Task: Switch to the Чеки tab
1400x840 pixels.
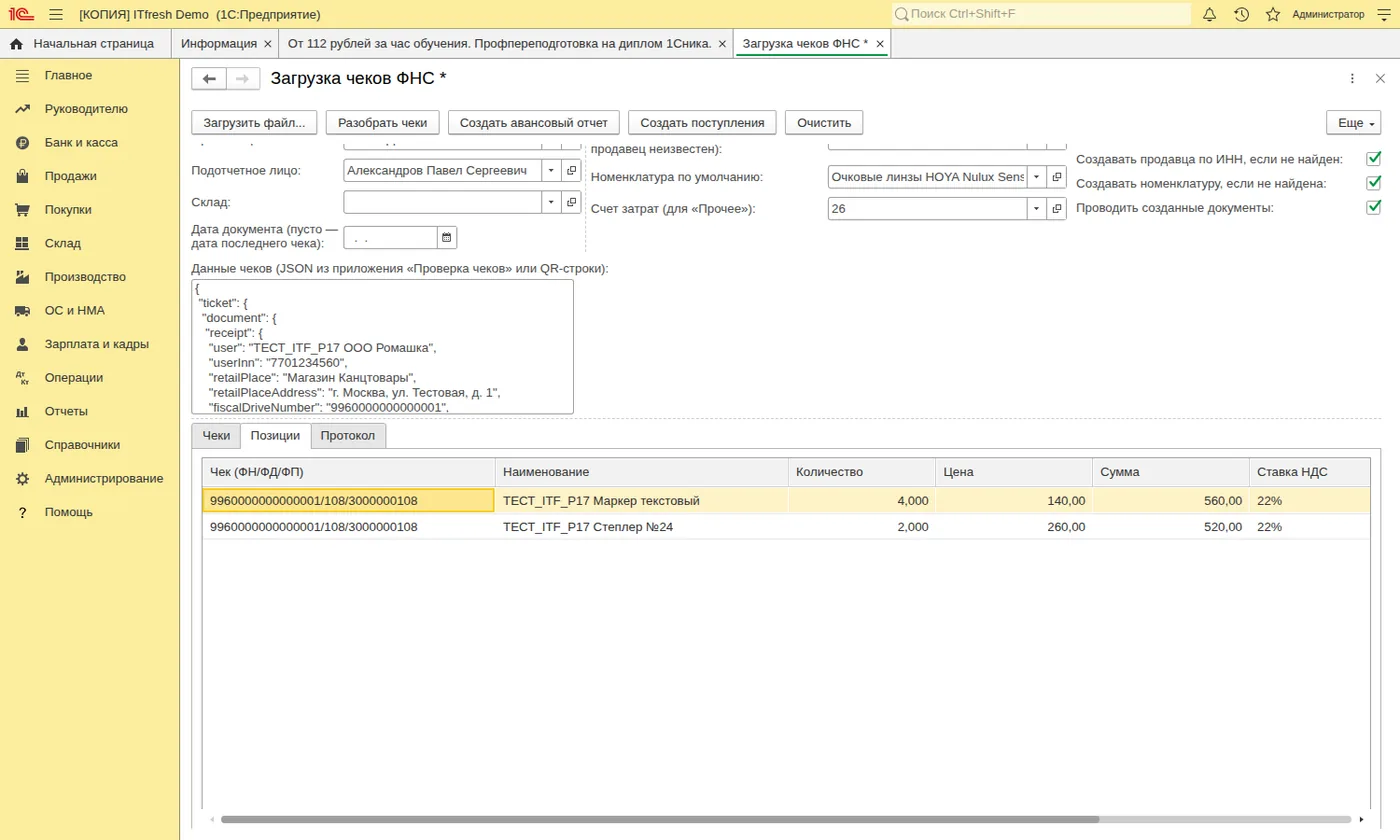Action: pyautogui.click(x=216, y=436)
